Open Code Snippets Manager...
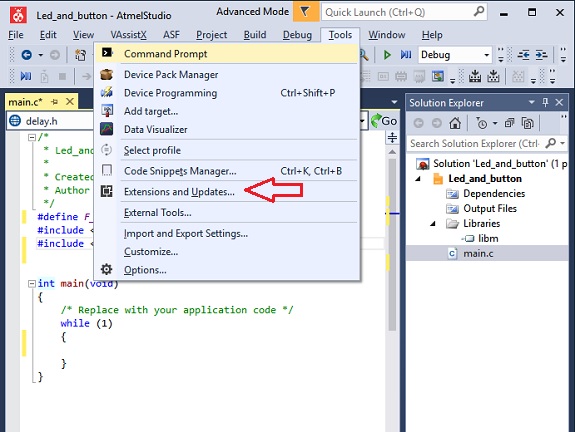The width and height of the screenshot is (575, 432). point(227,171)
